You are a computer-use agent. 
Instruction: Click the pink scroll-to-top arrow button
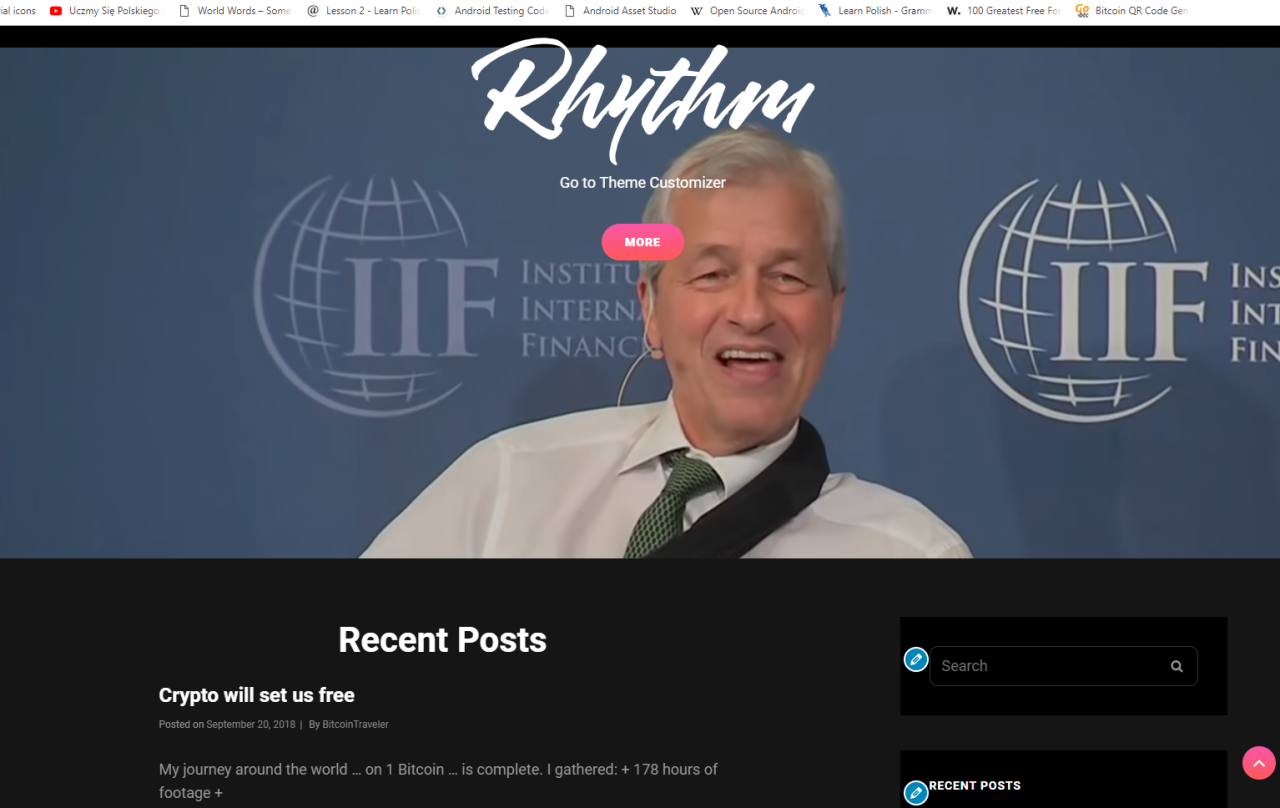(1259, 762)
